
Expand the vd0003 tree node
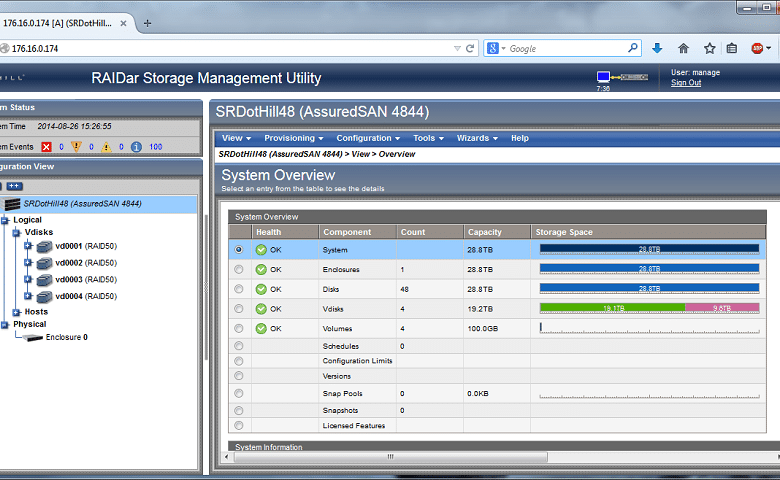click(x=28, y=280)
